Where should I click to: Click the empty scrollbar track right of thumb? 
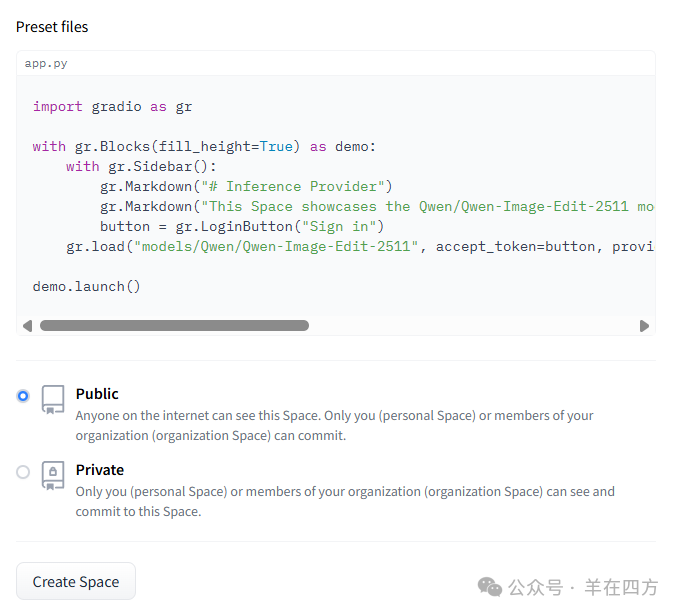pos(470,326)
